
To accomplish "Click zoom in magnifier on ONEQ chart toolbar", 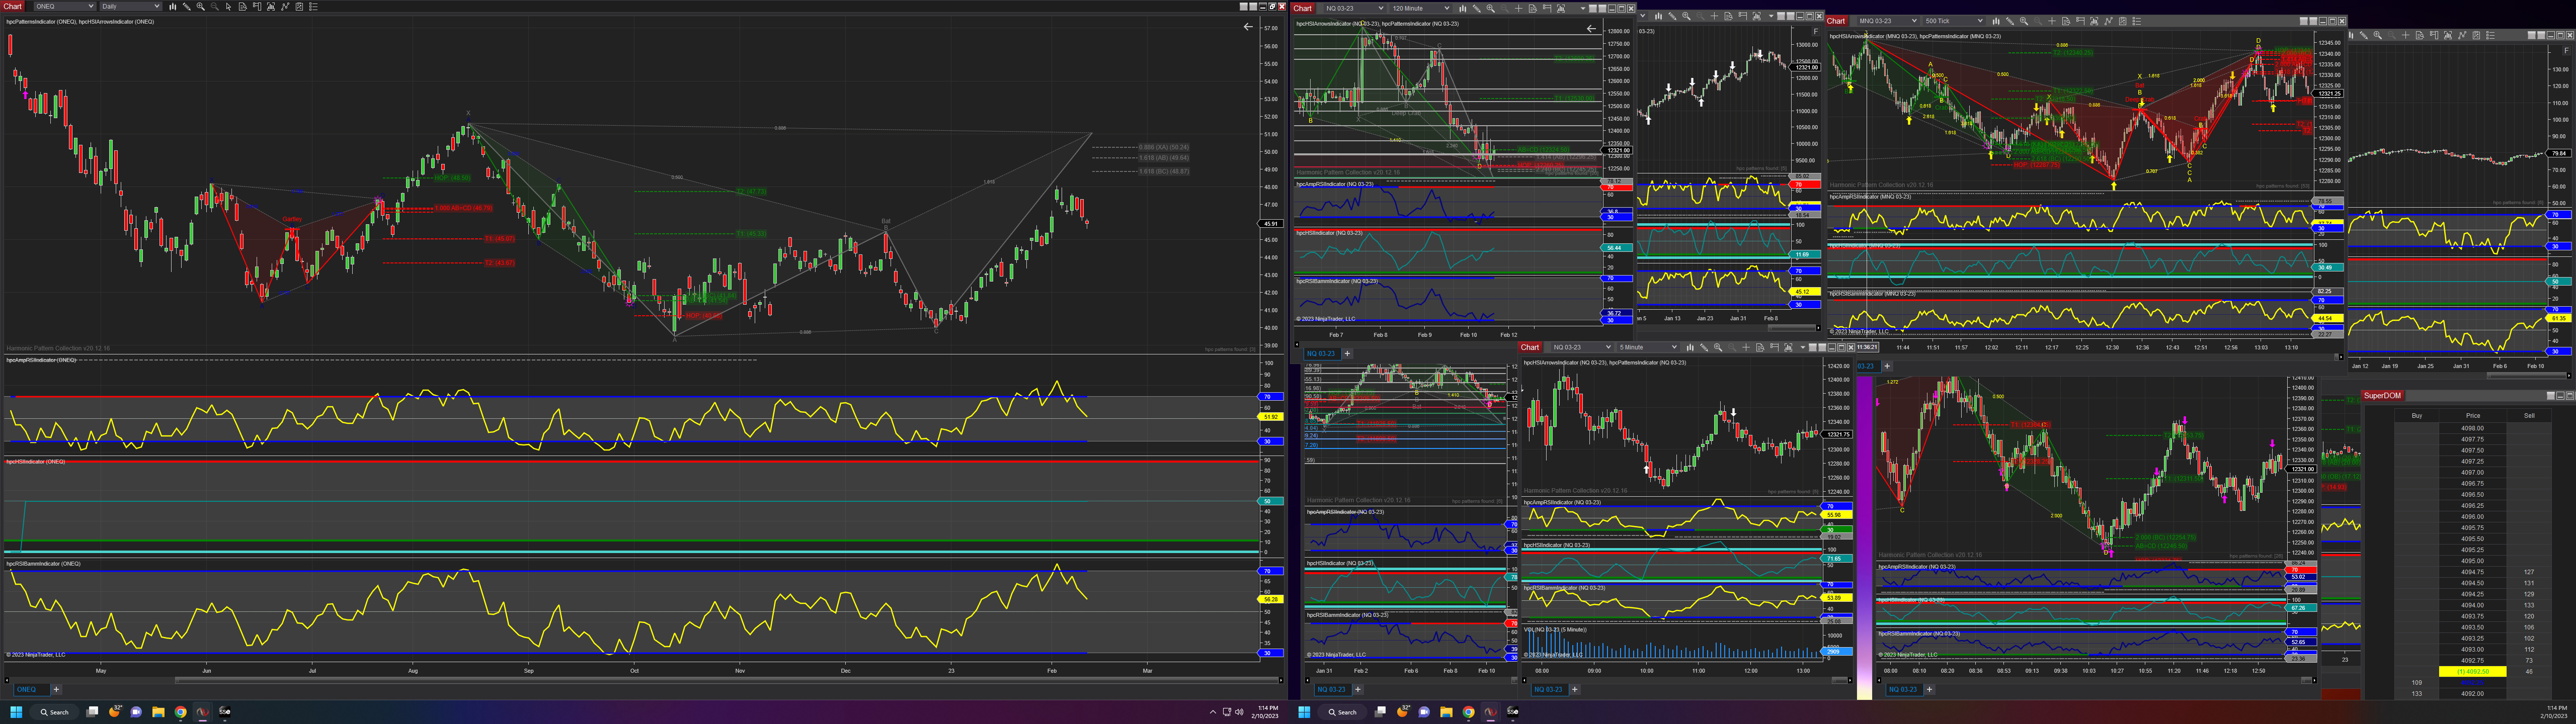I will [x=201, y=6].
